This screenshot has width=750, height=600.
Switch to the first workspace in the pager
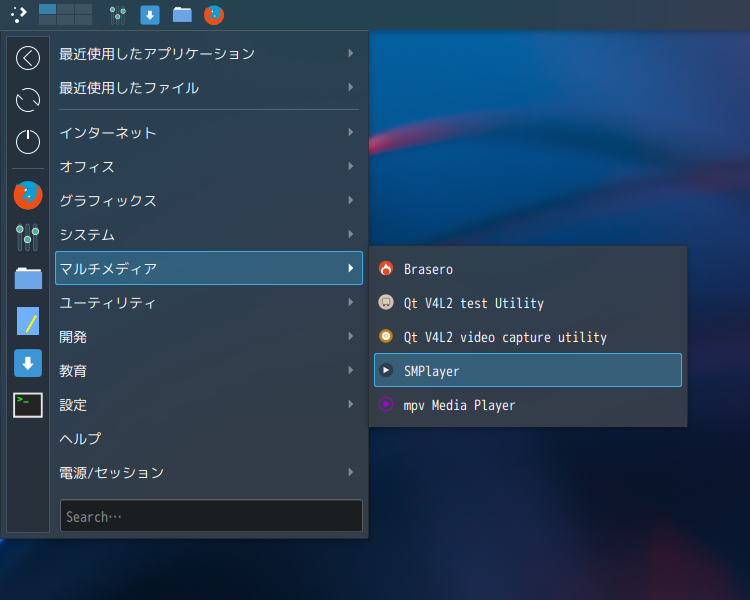click(x=47, y=9)
